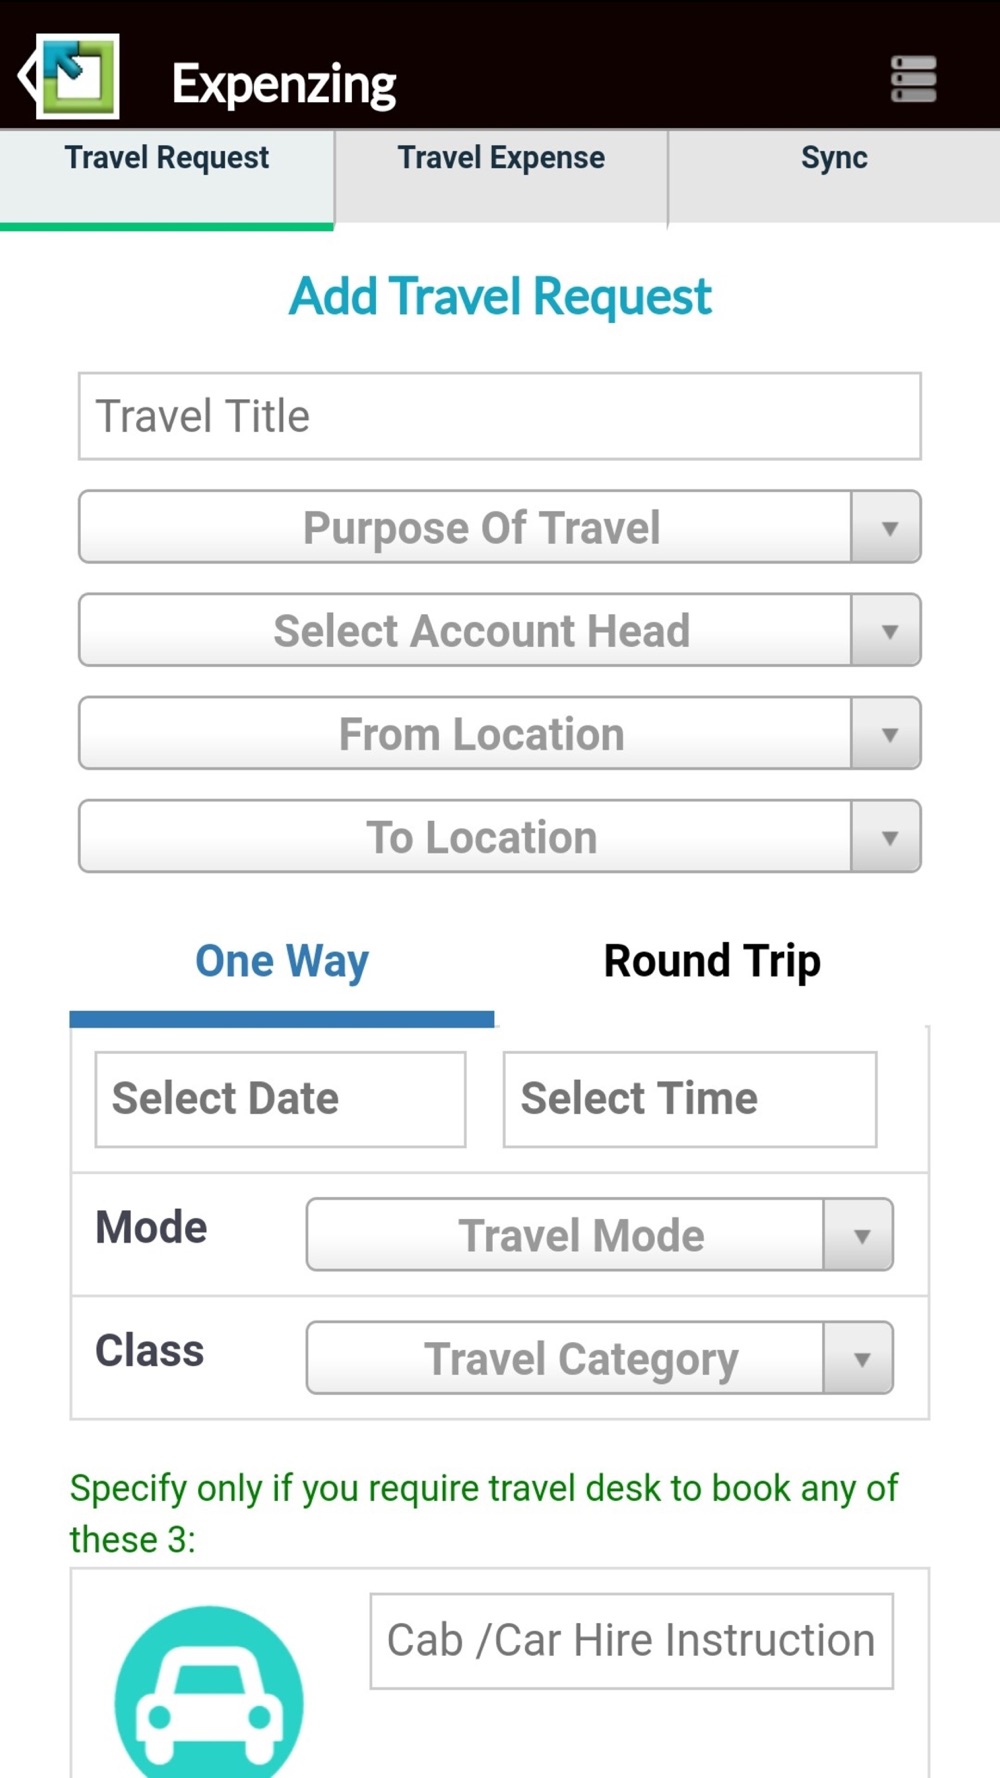Open the Travel Mode dropdown
The image size is (1000, 1778).
(x=599, y=1235)
